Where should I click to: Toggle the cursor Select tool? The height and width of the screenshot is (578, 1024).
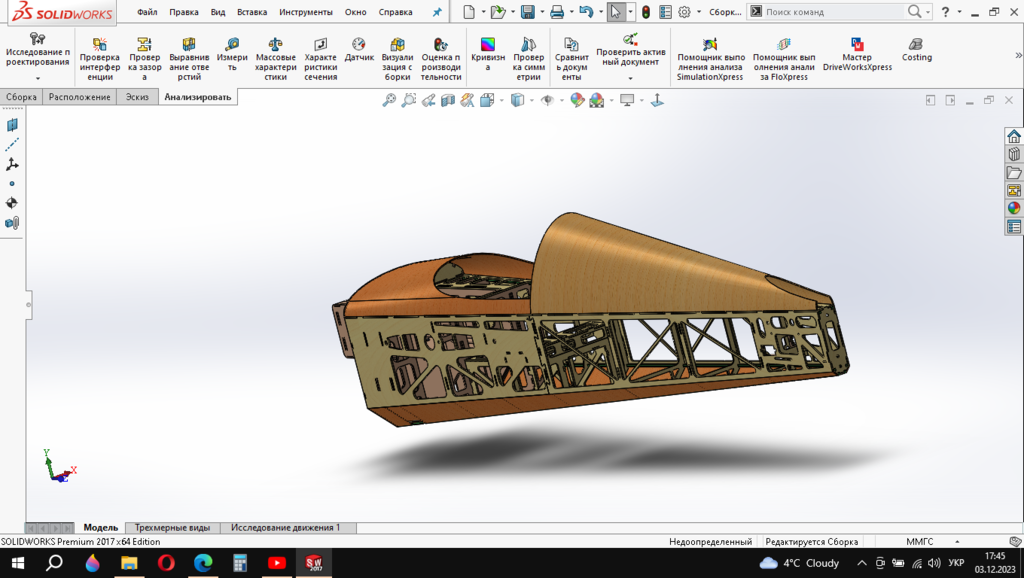pos(616,12)
